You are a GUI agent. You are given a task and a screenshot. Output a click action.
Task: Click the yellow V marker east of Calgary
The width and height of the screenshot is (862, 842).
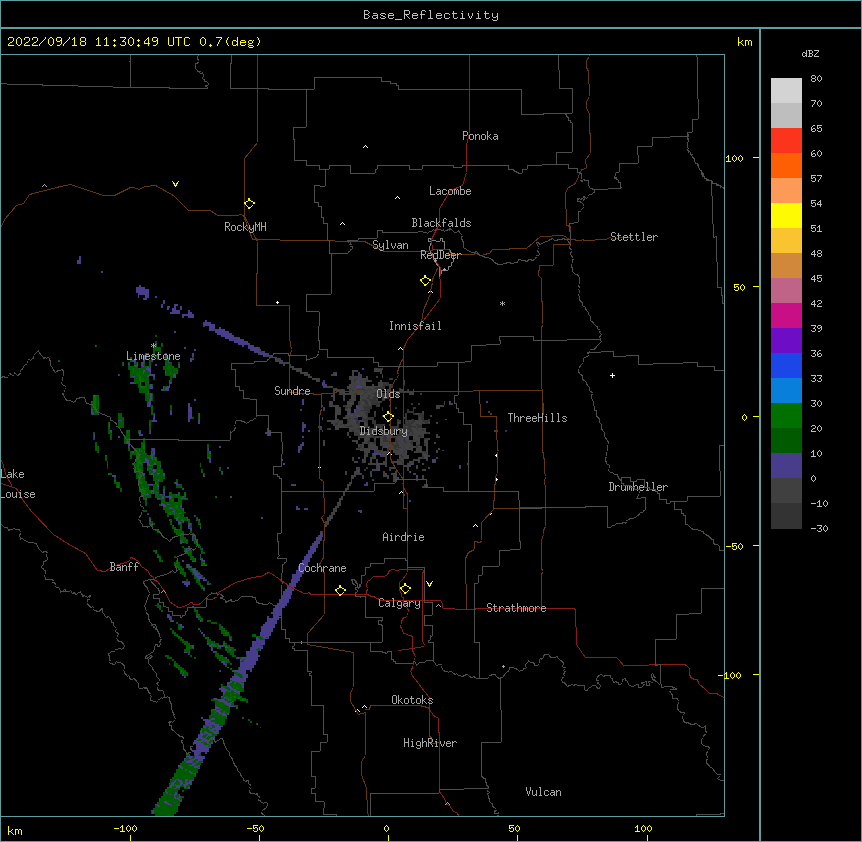(429, 584)
